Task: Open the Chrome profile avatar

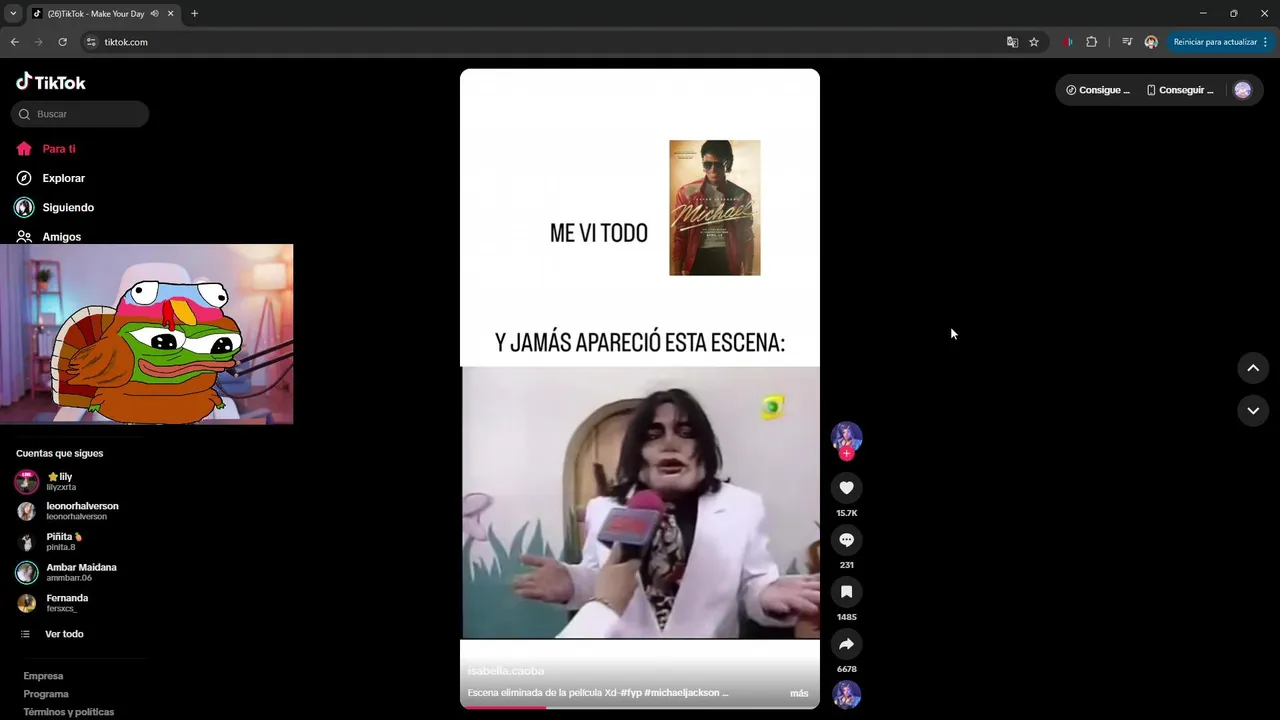Action: tap(1151, 42)
